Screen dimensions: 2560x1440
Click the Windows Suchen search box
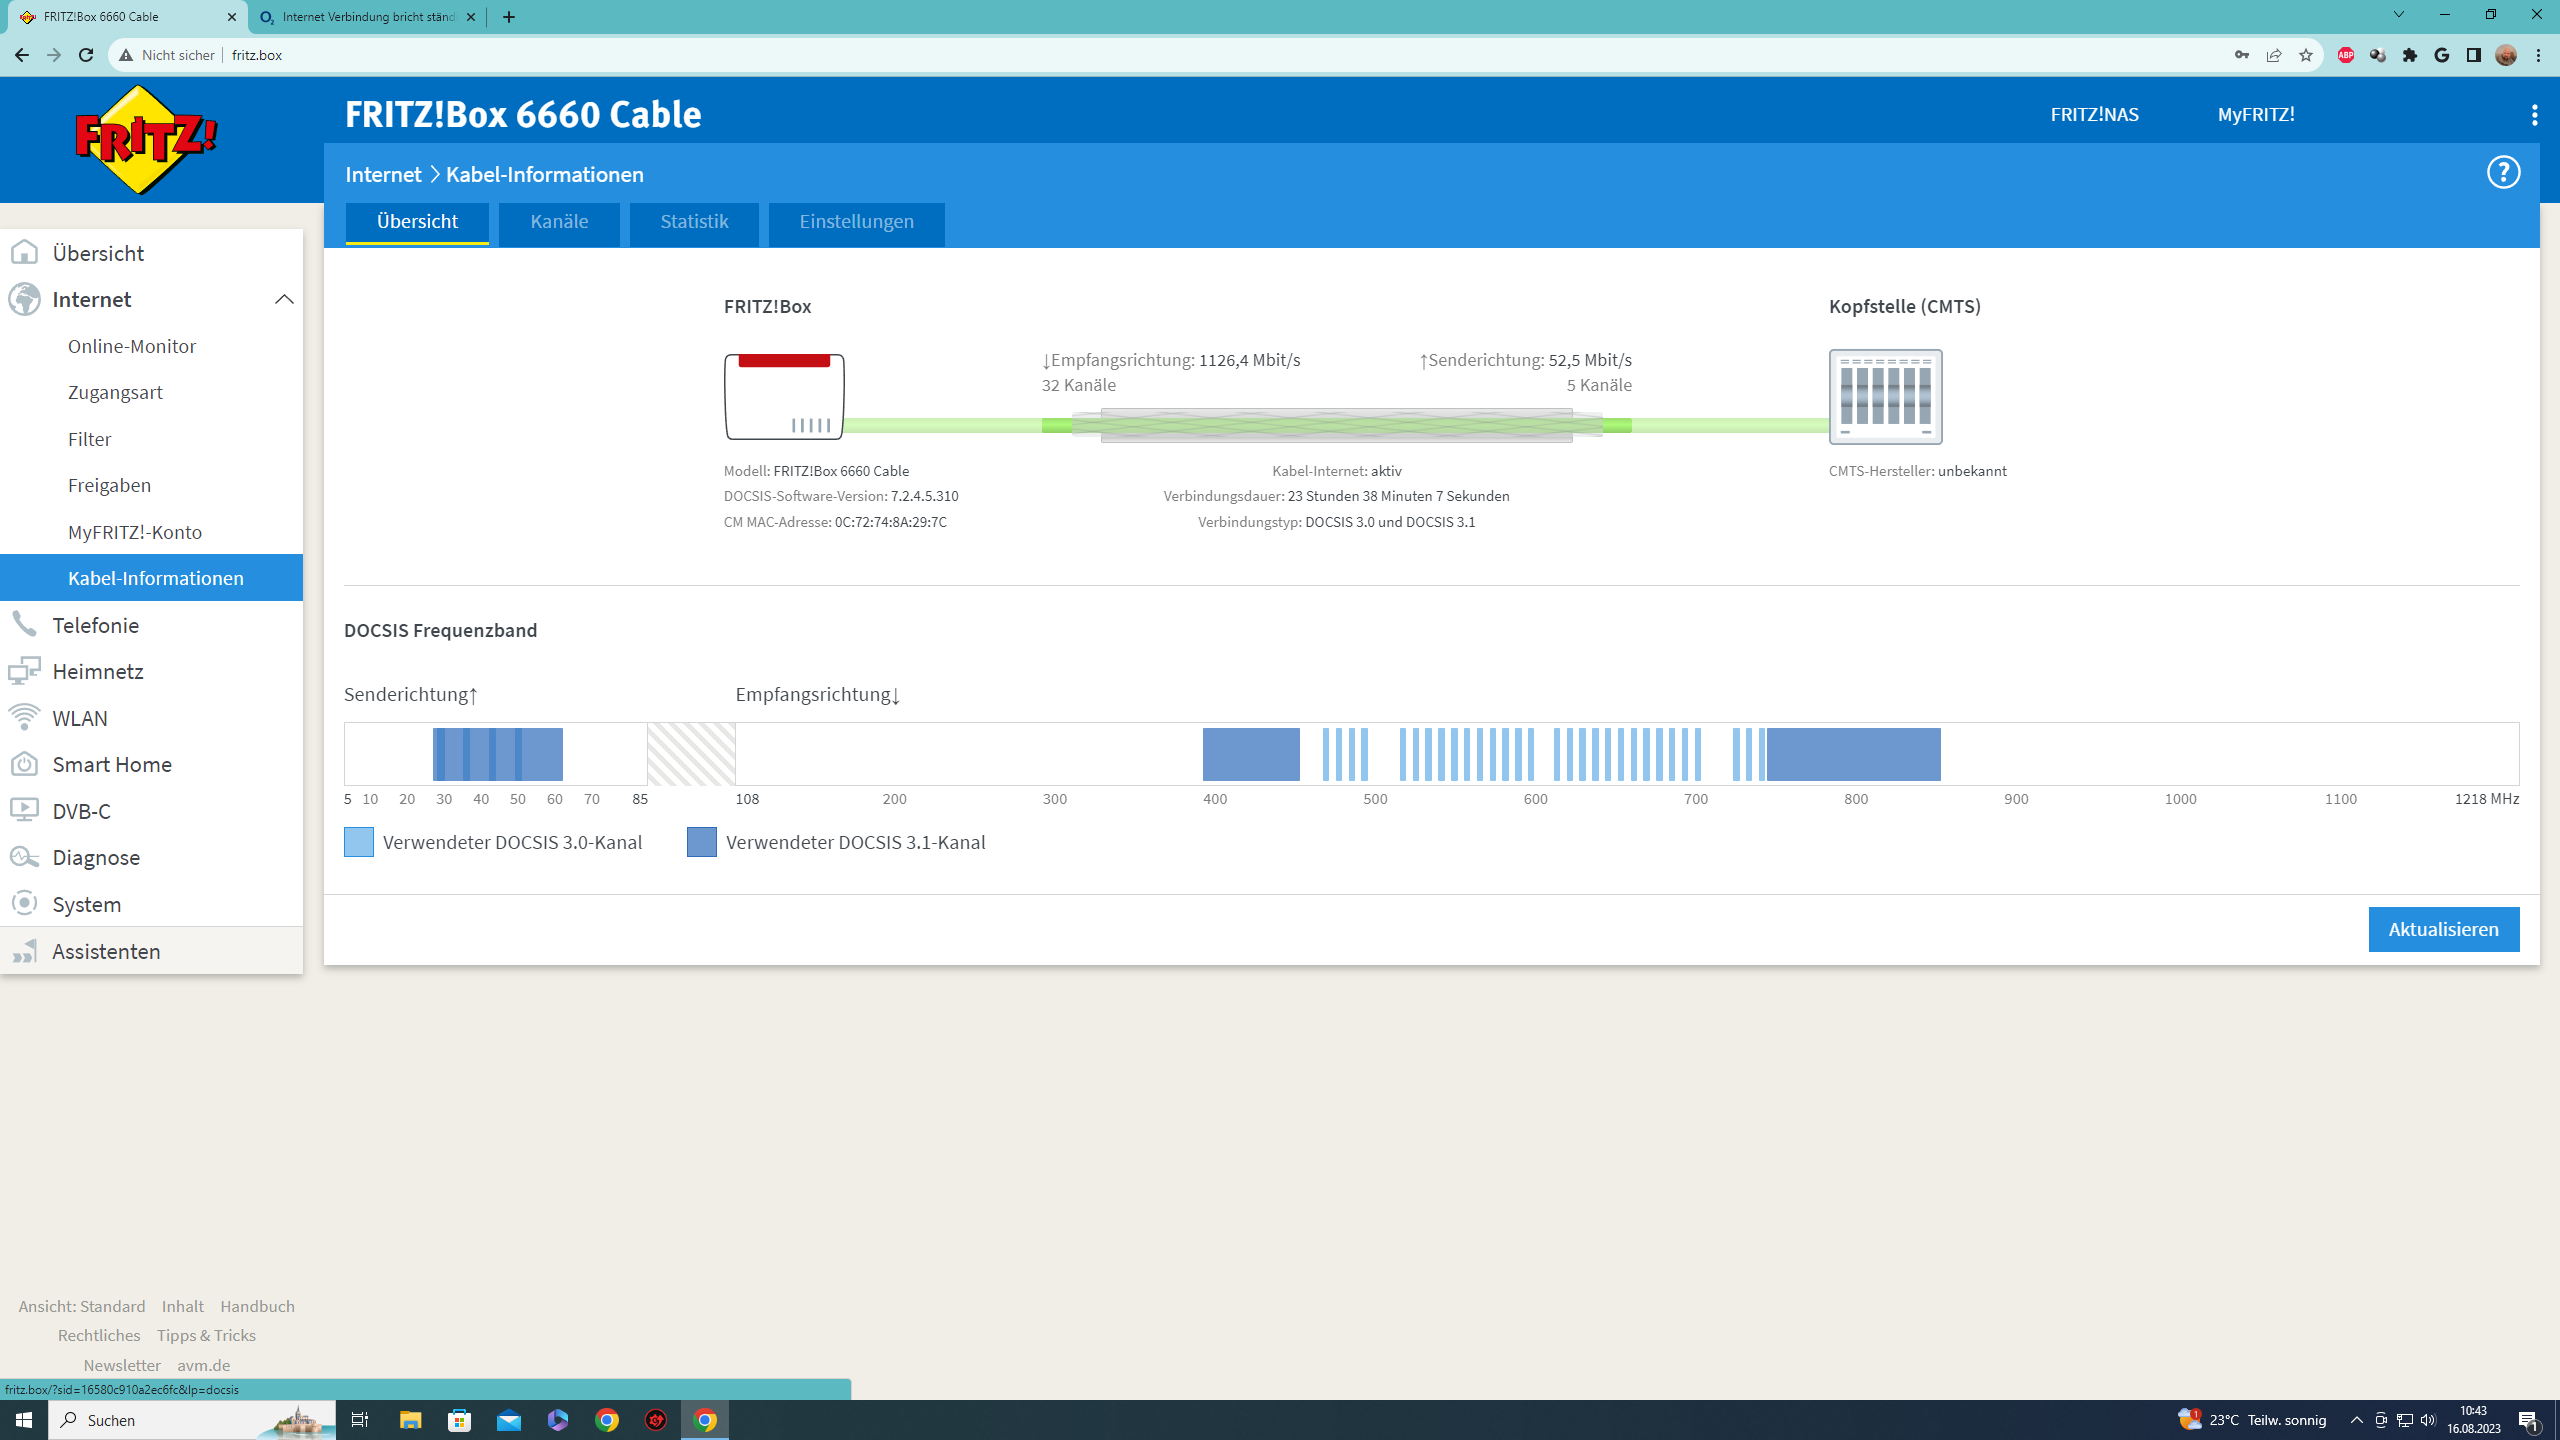pos(192,1420)
